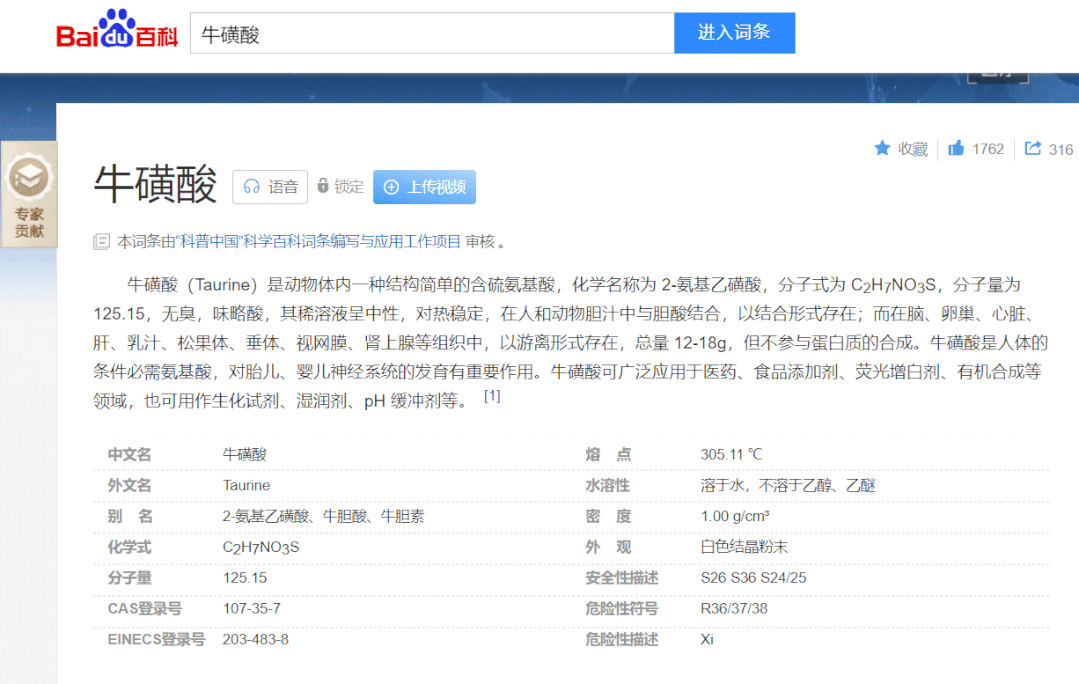Image resolution: width=1079 pixels, height=684 pixels.
Task: Click the 外观 row label
Action: [608, 547]
